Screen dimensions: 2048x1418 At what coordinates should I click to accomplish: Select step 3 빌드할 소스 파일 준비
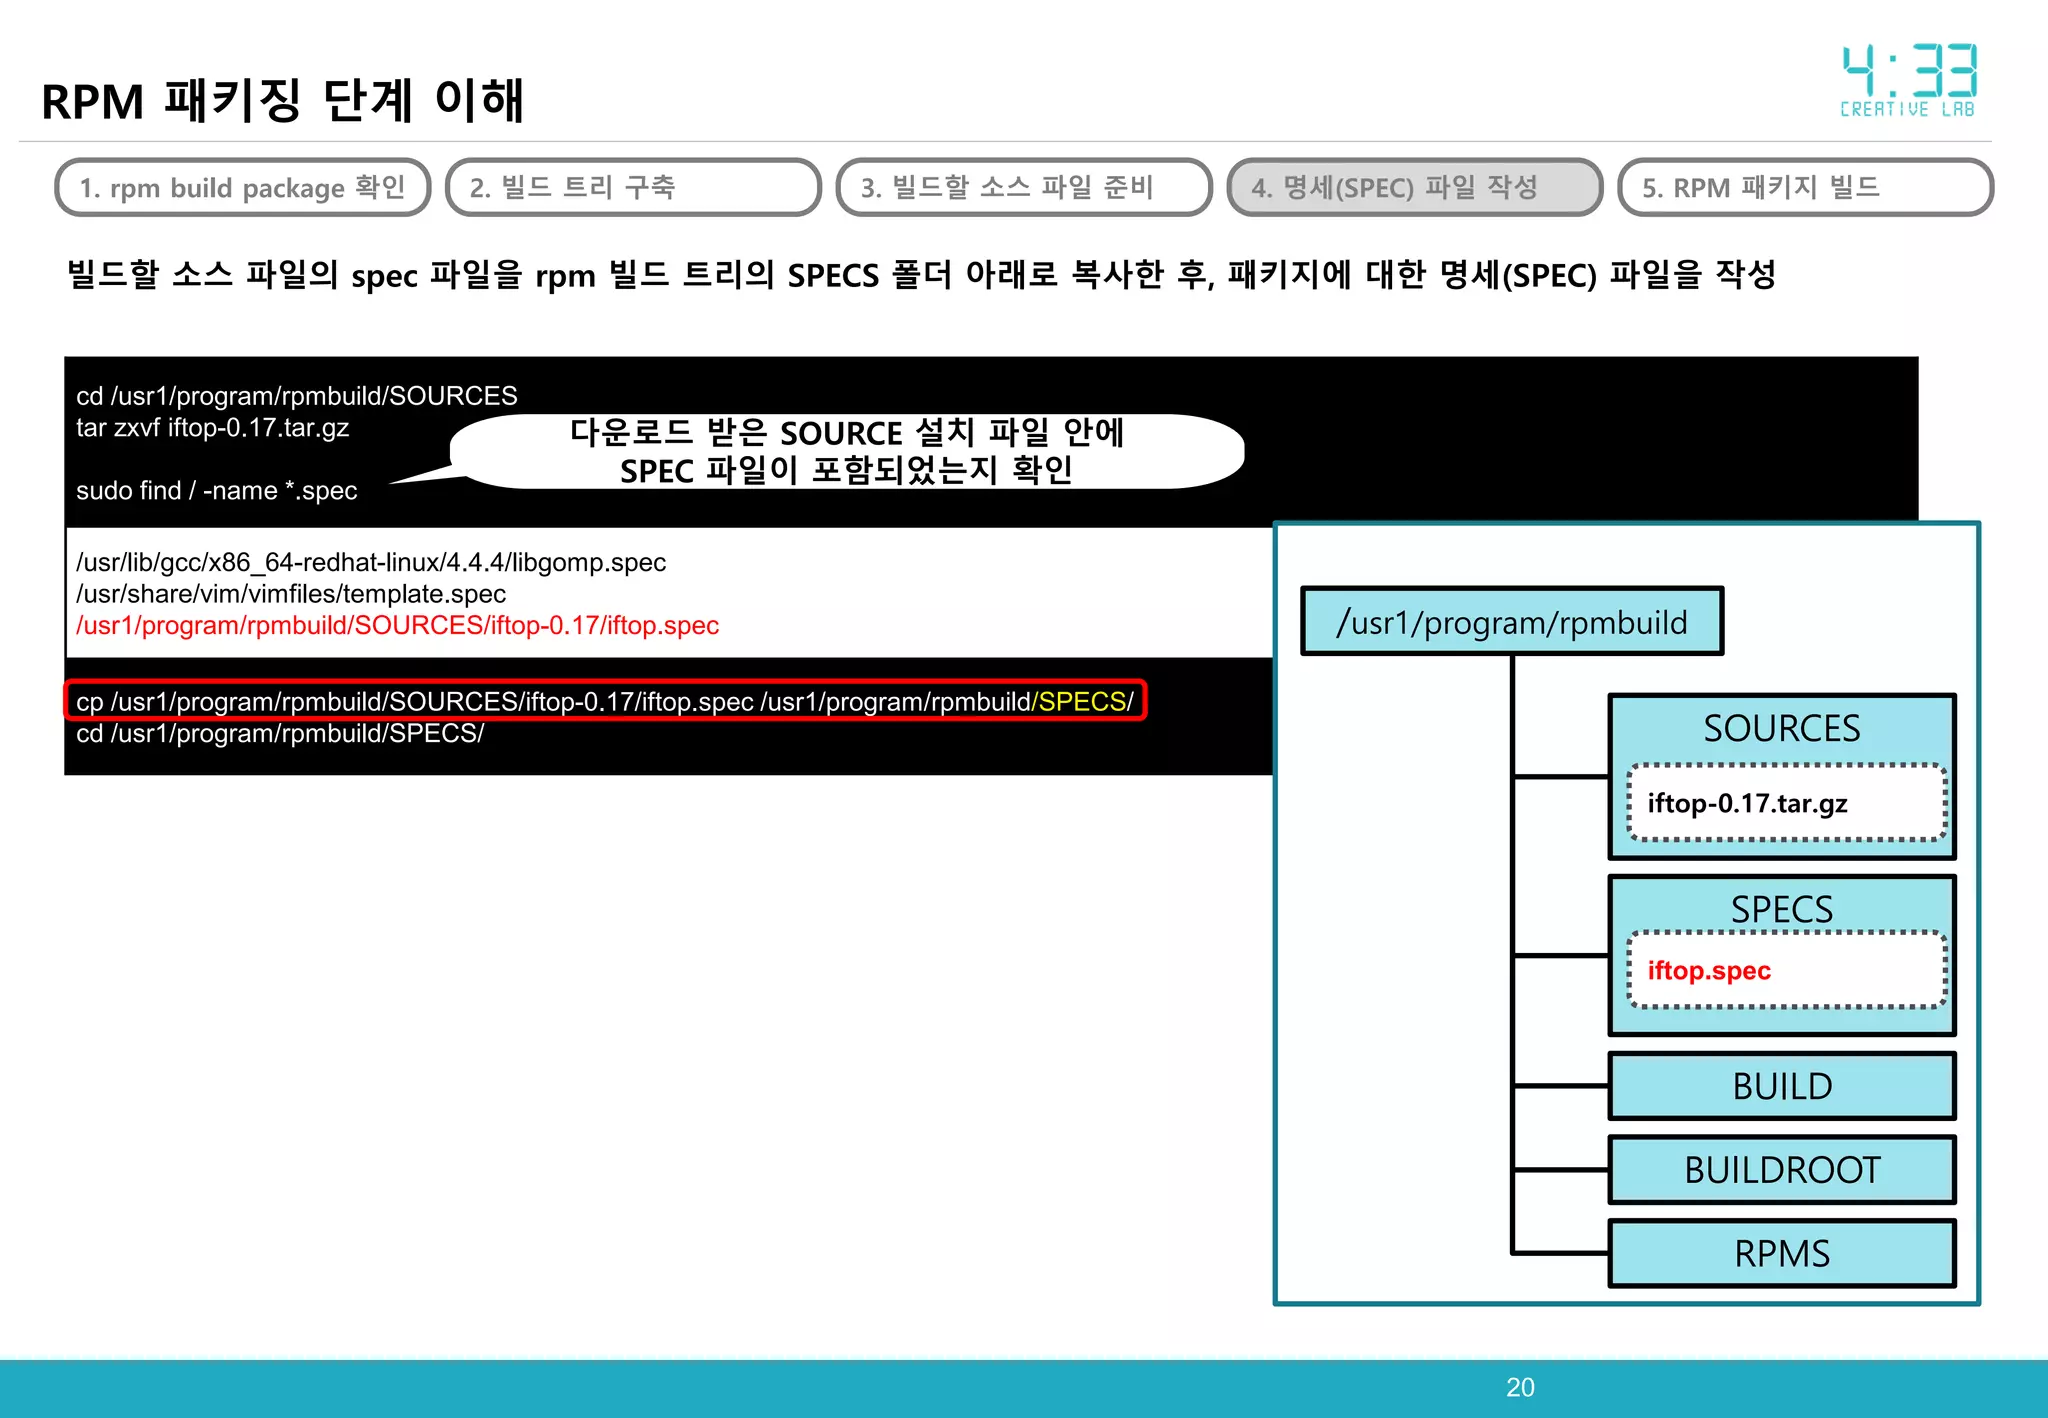1024,187
